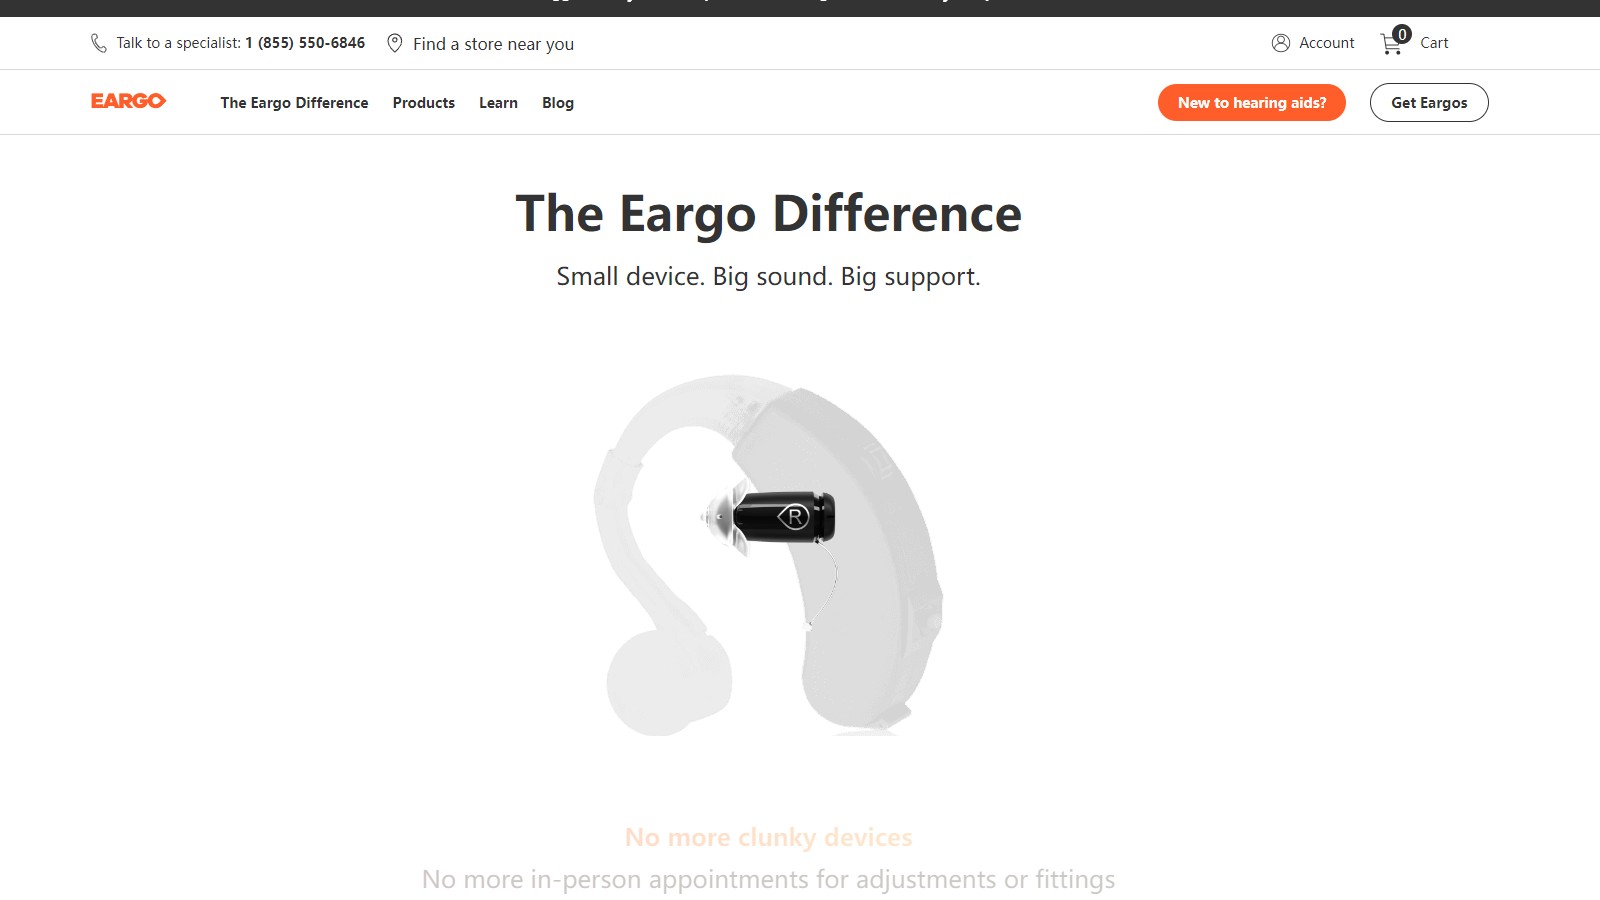
Task: Go home via the EARGO logo
Action: click(128, 101)
